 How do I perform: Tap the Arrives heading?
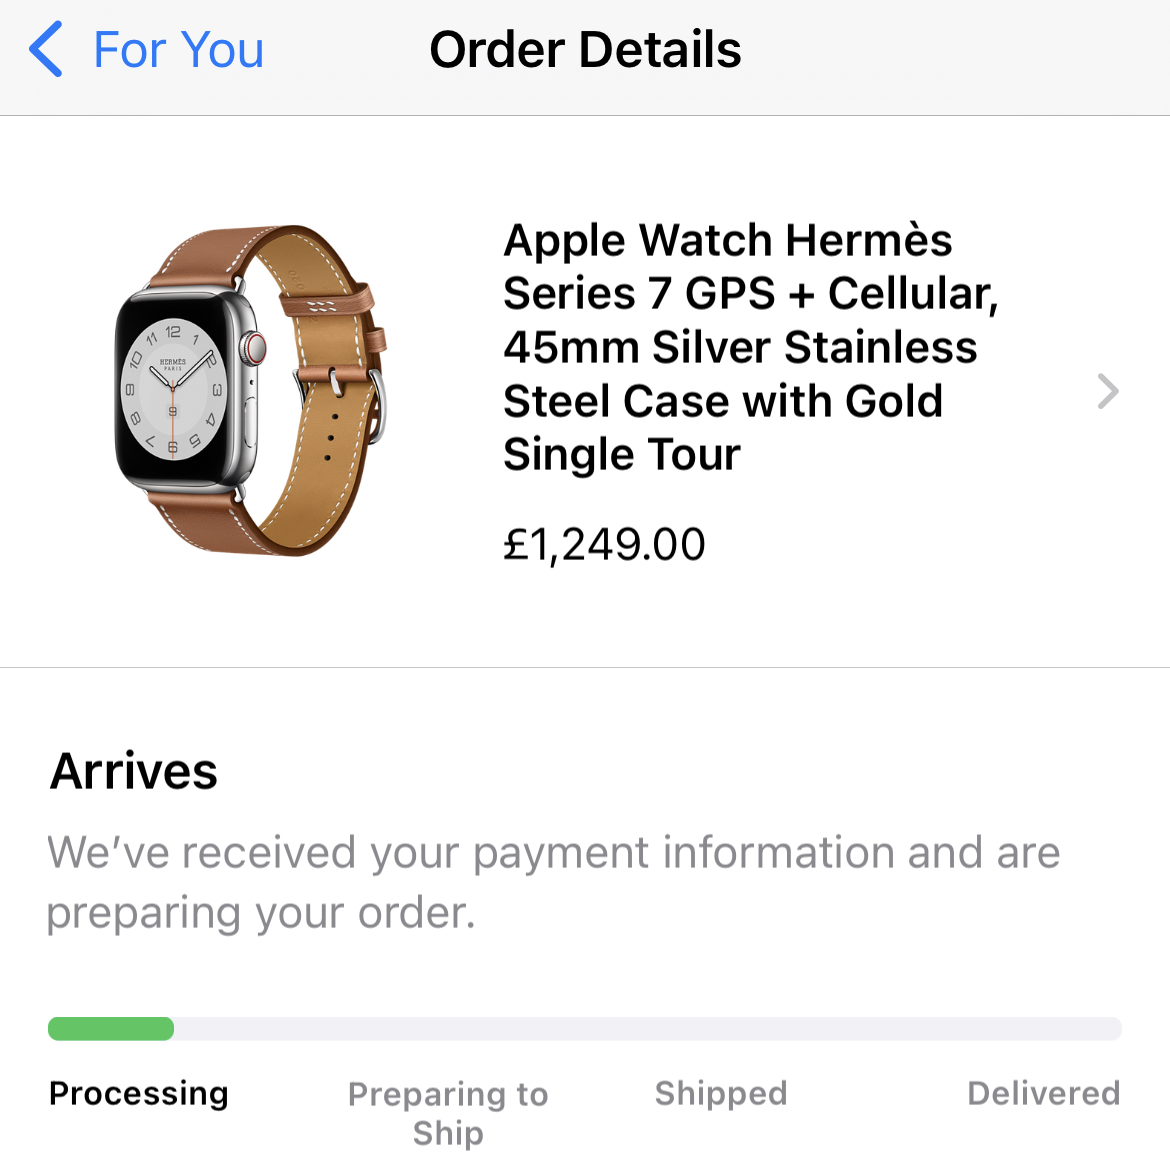click(x=134, y=771)
